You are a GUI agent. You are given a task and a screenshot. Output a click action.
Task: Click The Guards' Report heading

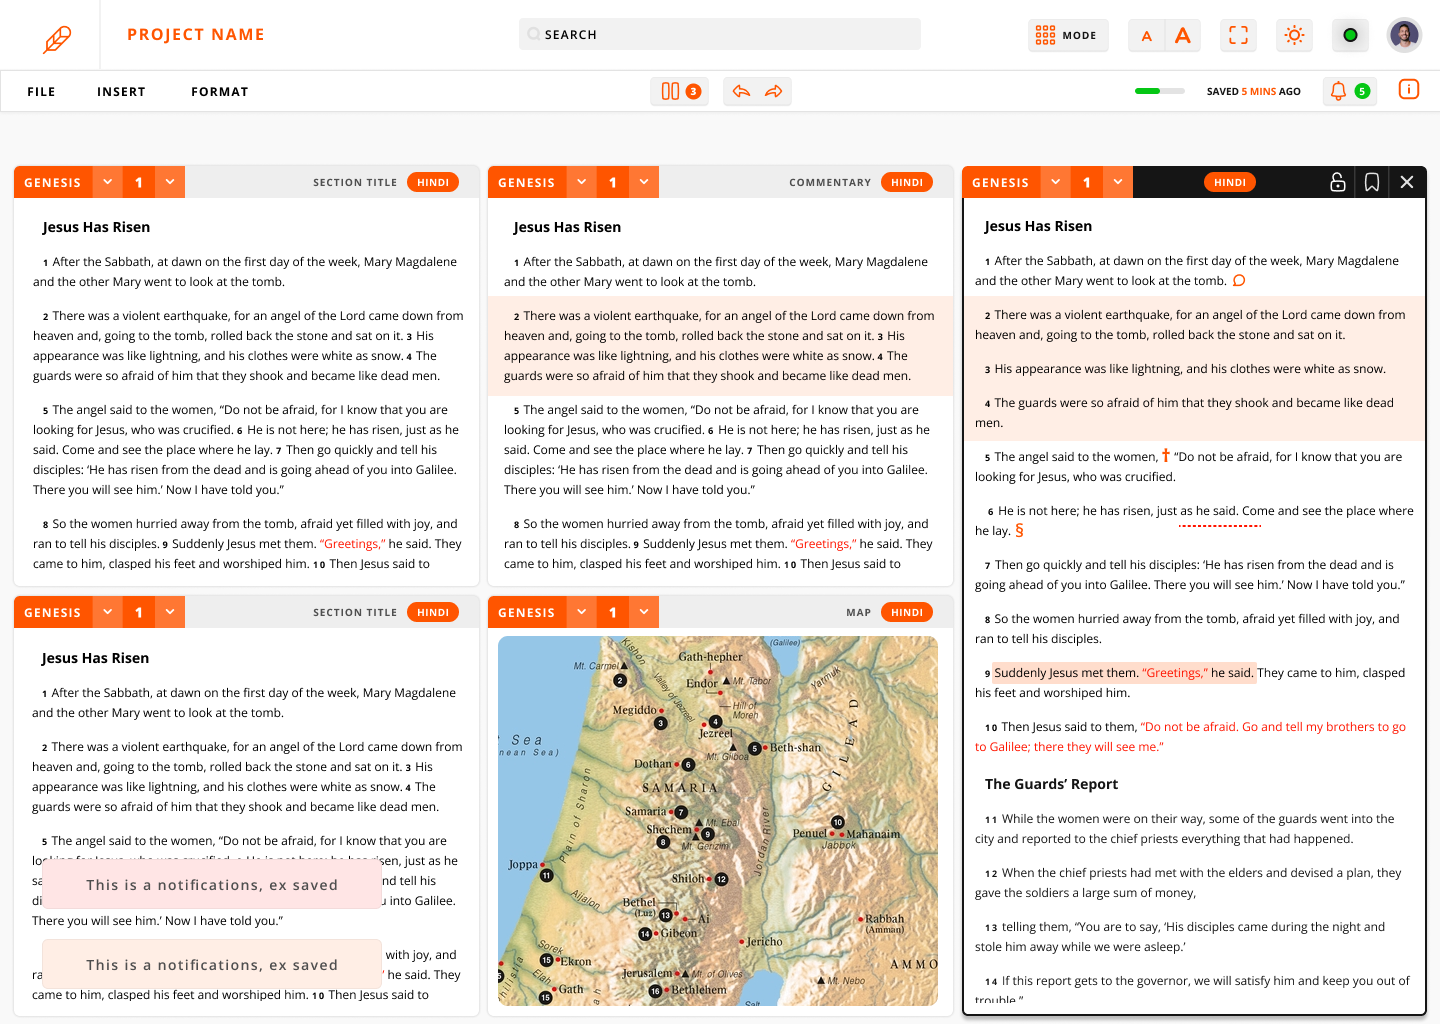(1051, 784)
